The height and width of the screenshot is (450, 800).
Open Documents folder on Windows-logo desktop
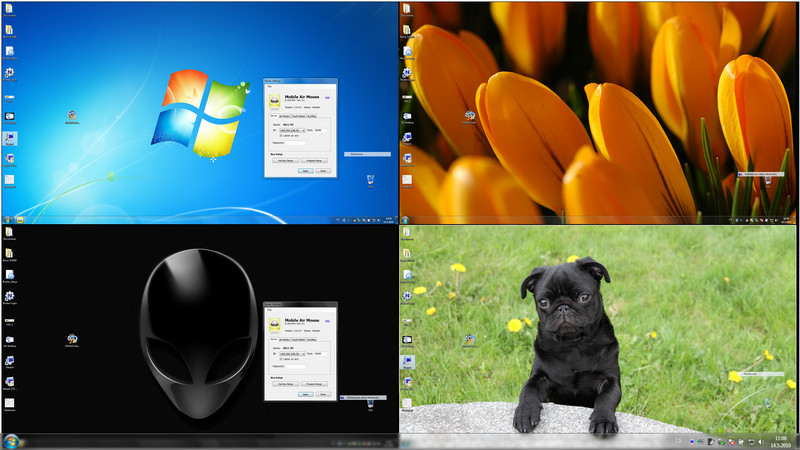9,9
